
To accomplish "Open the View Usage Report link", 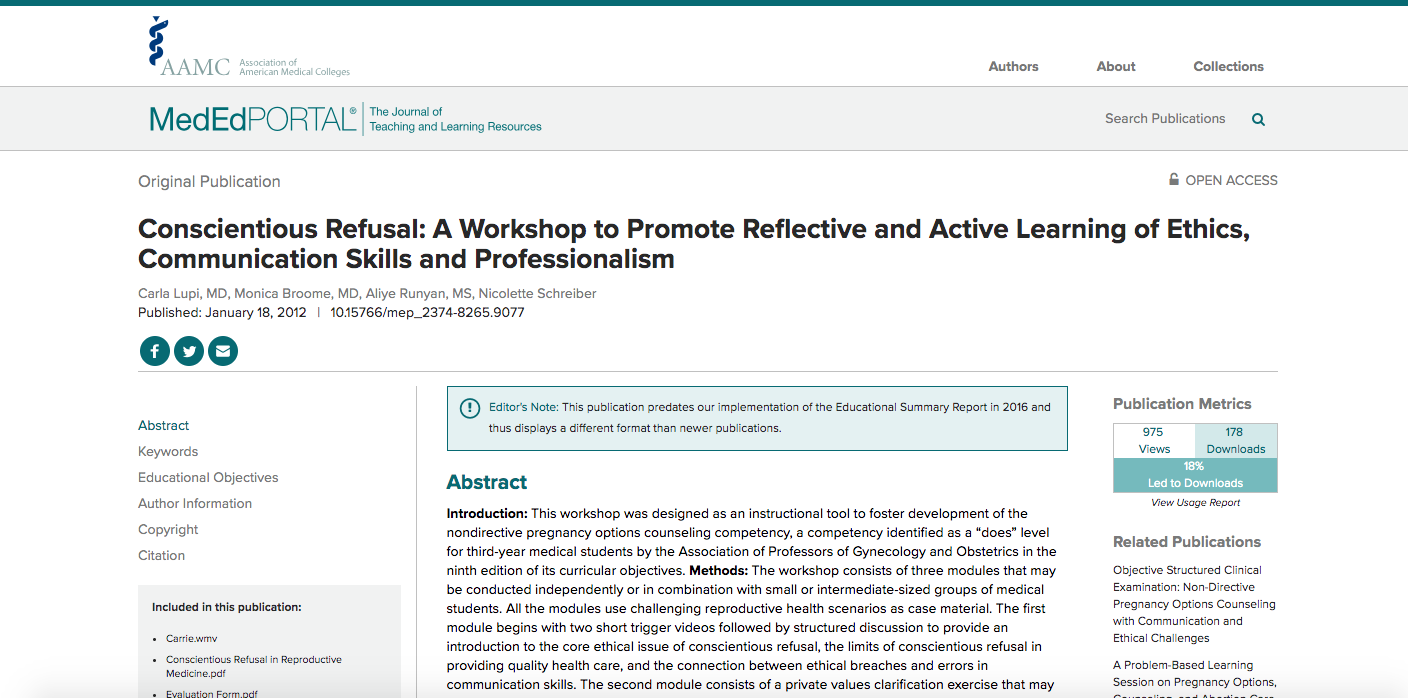I will (x=1195, y=503).
